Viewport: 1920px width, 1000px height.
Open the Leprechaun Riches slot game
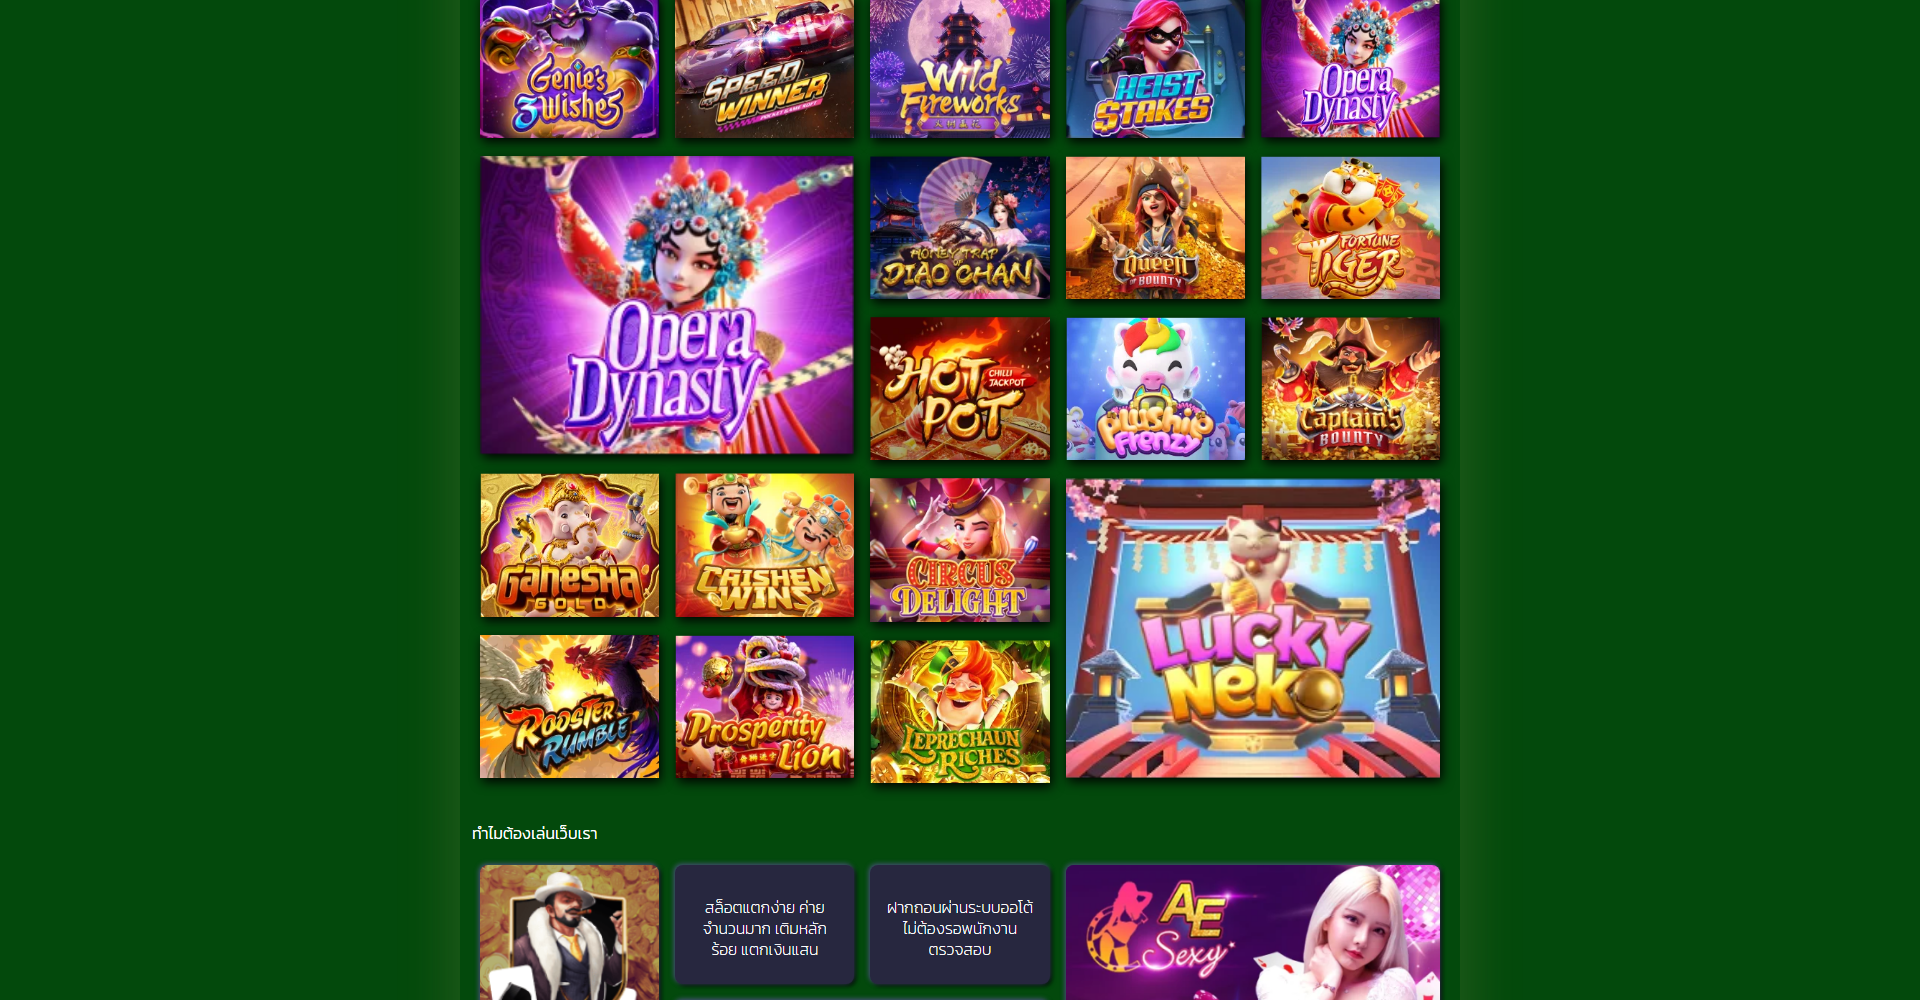[960, 712]
